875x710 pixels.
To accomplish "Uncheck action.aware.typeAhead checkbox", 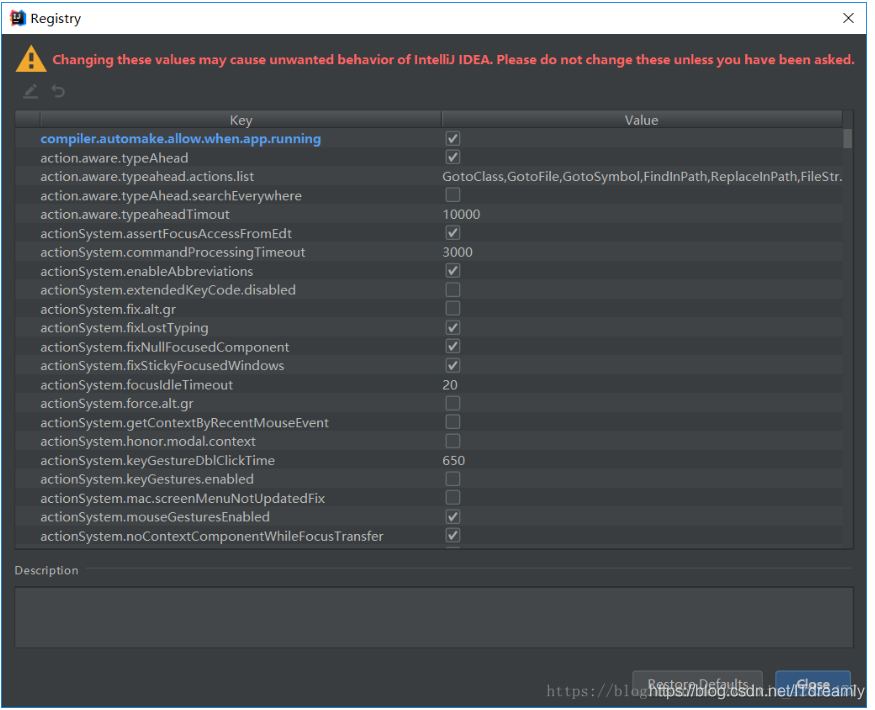I will 453,157.
